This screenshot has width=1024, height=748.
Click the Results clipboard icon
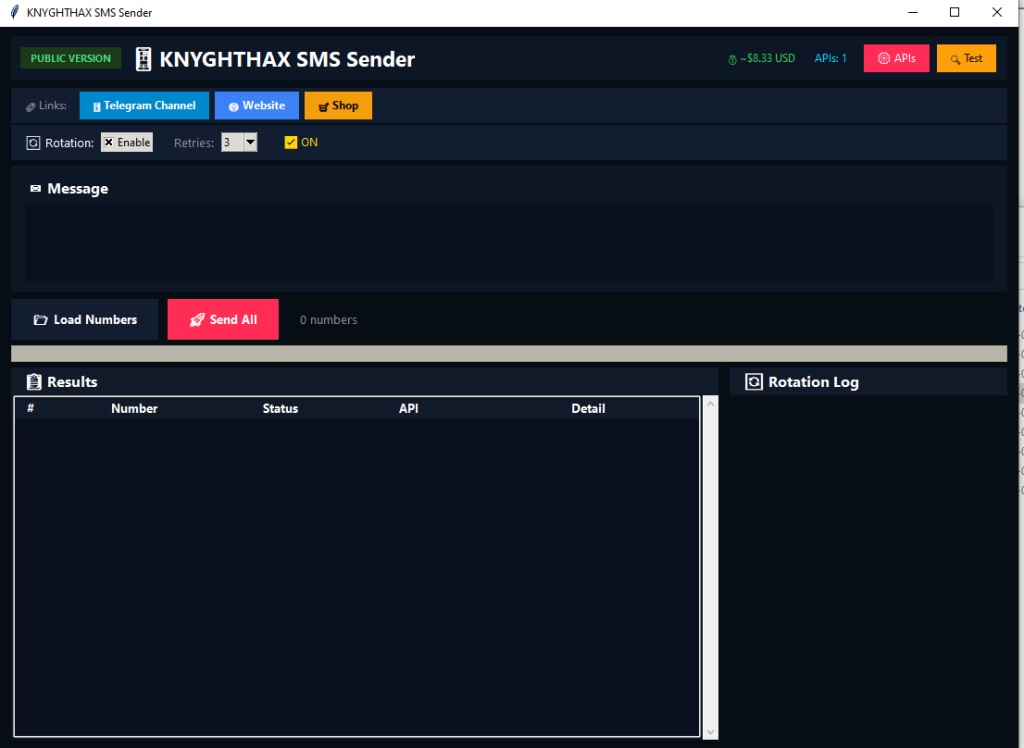pos(34,382)
